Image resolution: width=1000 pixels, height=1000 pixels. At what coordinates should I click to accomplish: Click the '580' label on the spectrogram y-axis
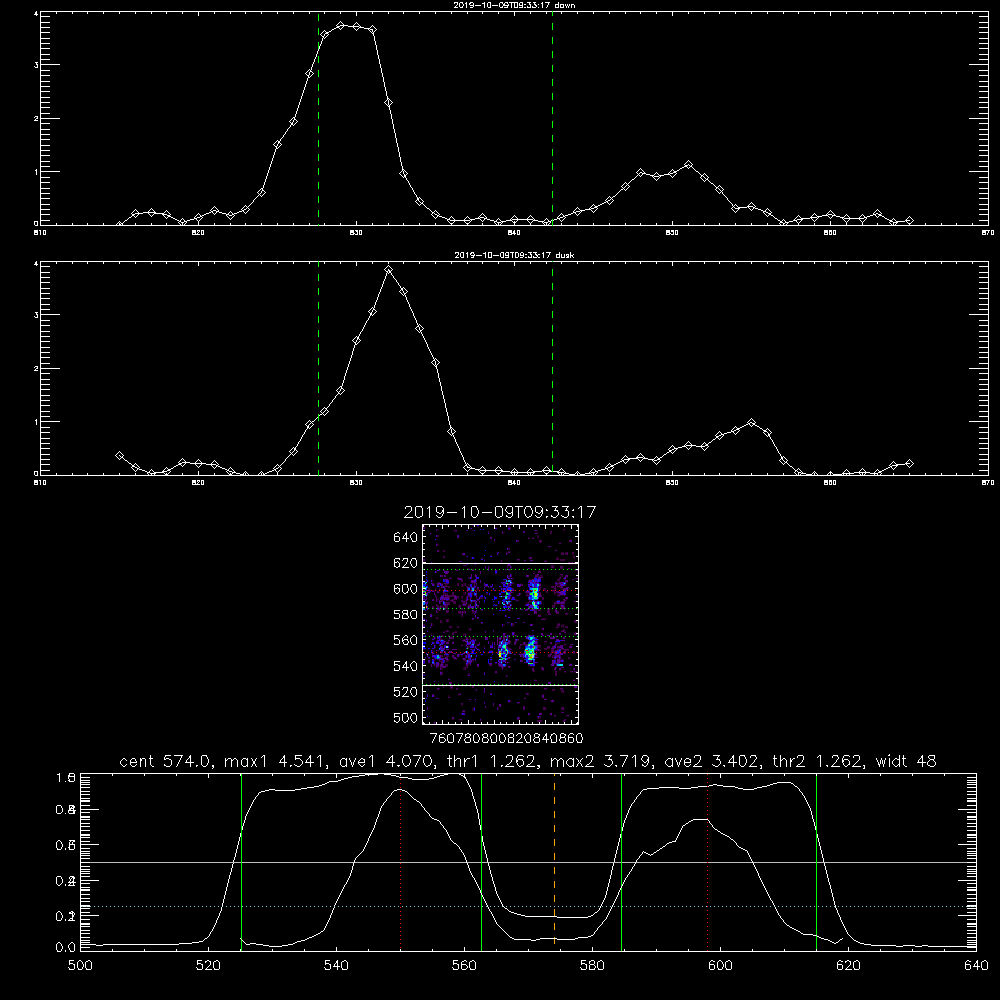click(406, 615)
